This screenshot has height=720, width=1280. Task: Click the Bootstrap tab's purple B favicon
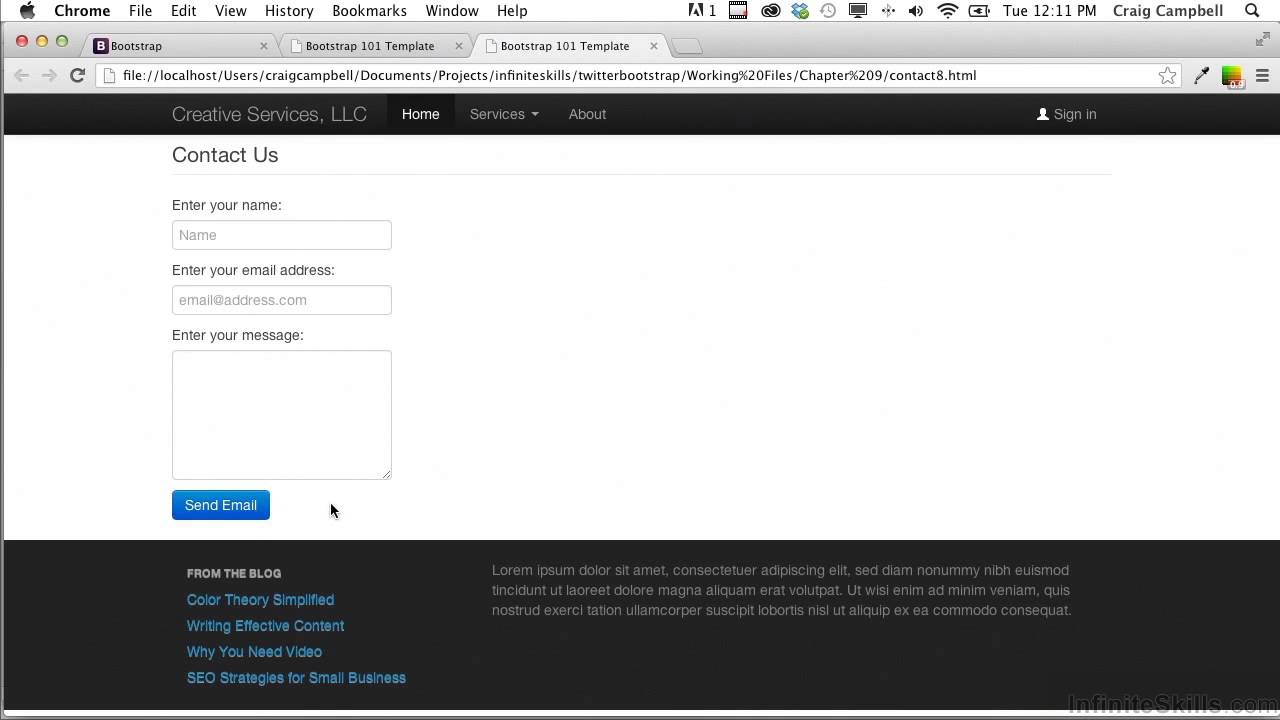coord(100,46)
